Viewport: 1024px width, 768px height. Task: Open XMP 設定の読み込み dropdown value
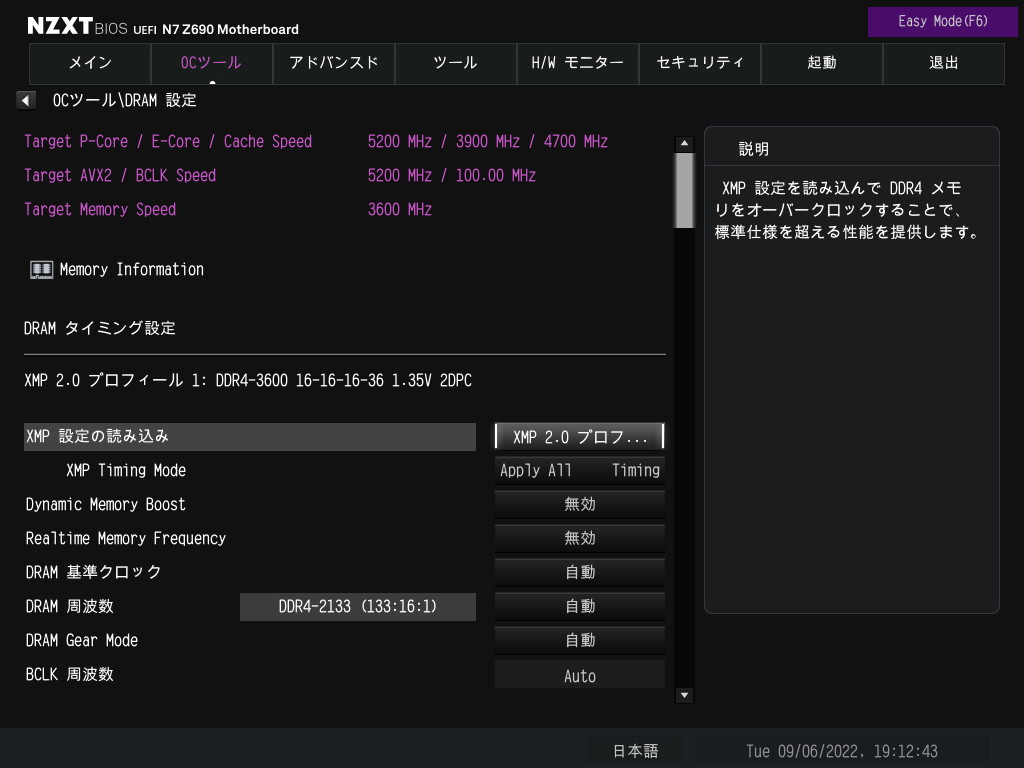pos(580,436)
